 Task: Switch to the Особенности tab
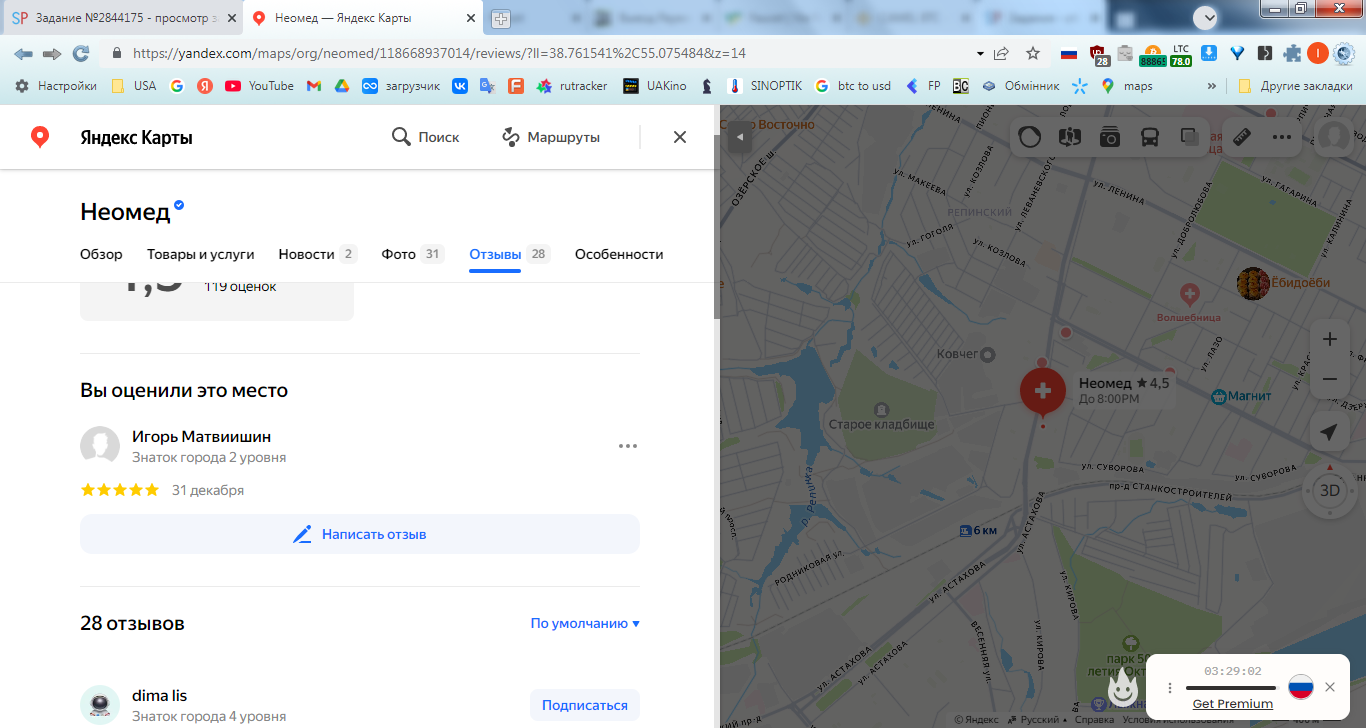click(x=619, y=254)
